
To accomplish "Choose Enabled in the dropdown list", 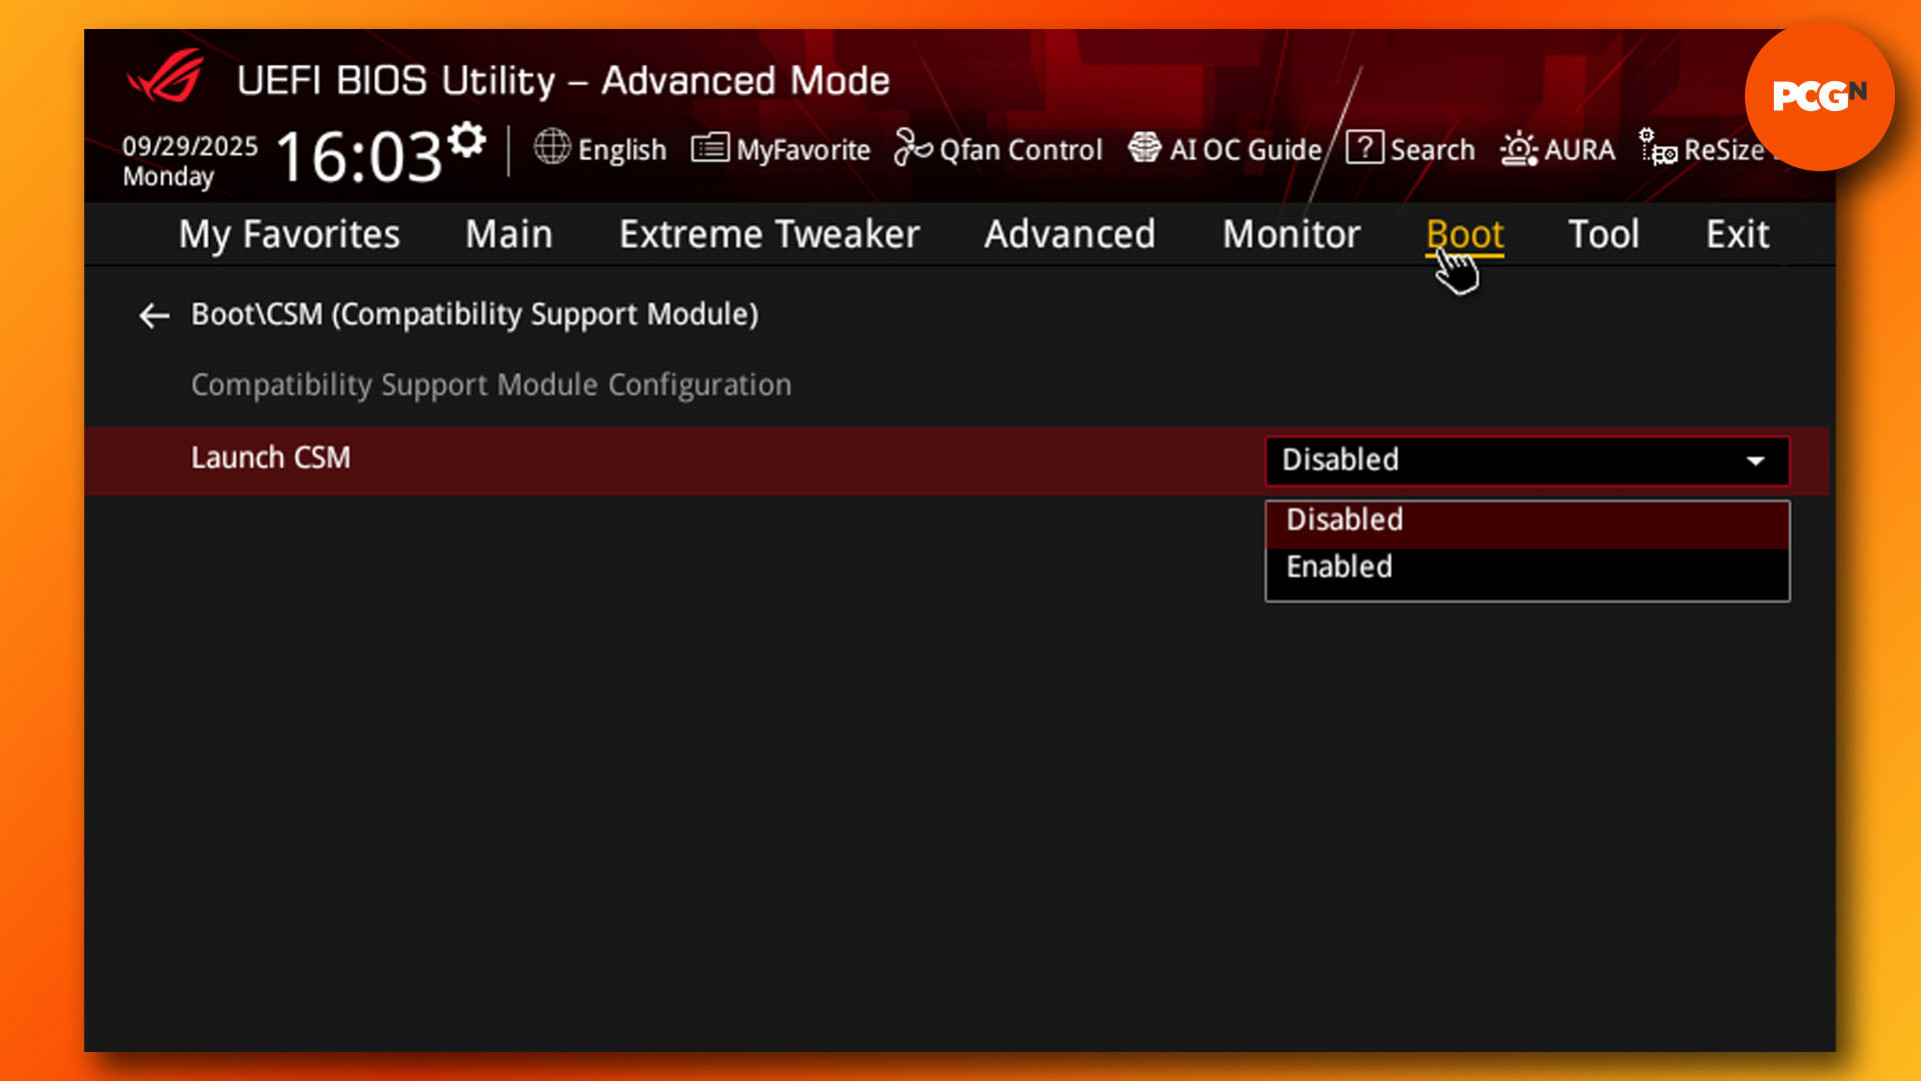I will pyautogui.click(x=1527, y=567).
